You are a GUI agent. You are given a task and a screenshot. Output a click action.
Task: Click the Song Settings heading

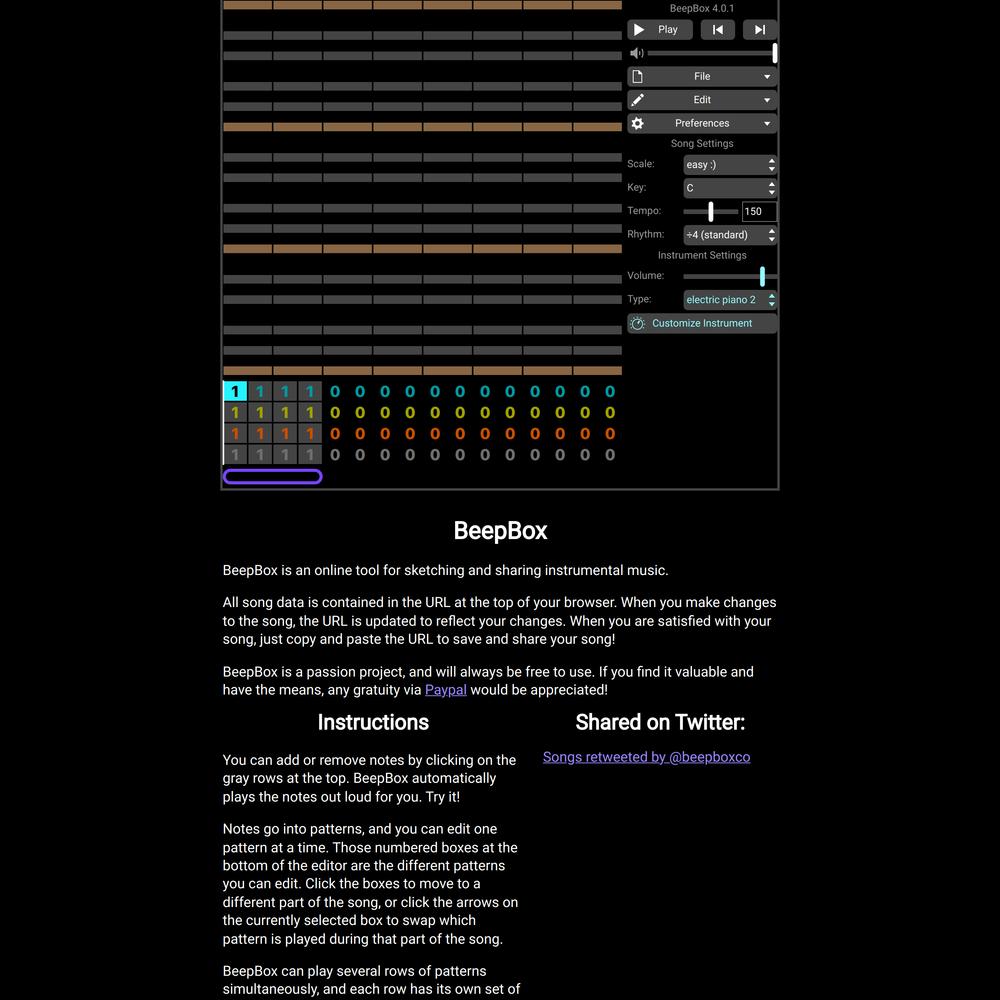click(x=702, y=143)
